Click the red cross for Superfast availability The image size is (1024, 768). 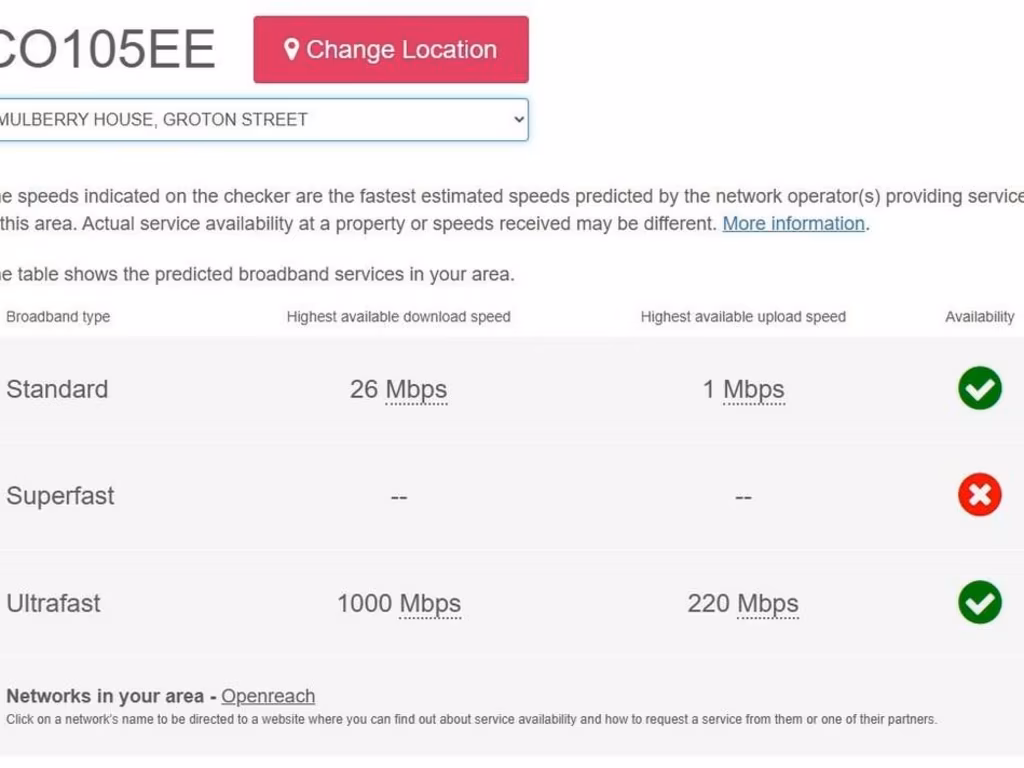click(x=980, y=495)
